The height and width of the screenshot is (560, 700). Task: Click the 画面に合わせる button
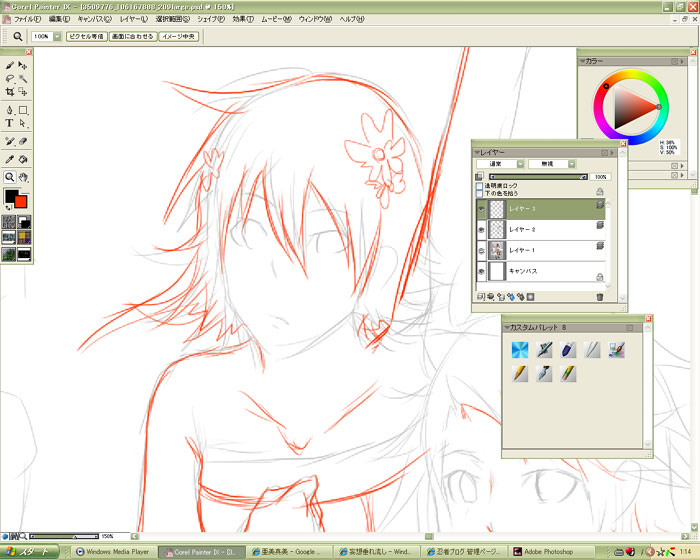tap(133, 36)
